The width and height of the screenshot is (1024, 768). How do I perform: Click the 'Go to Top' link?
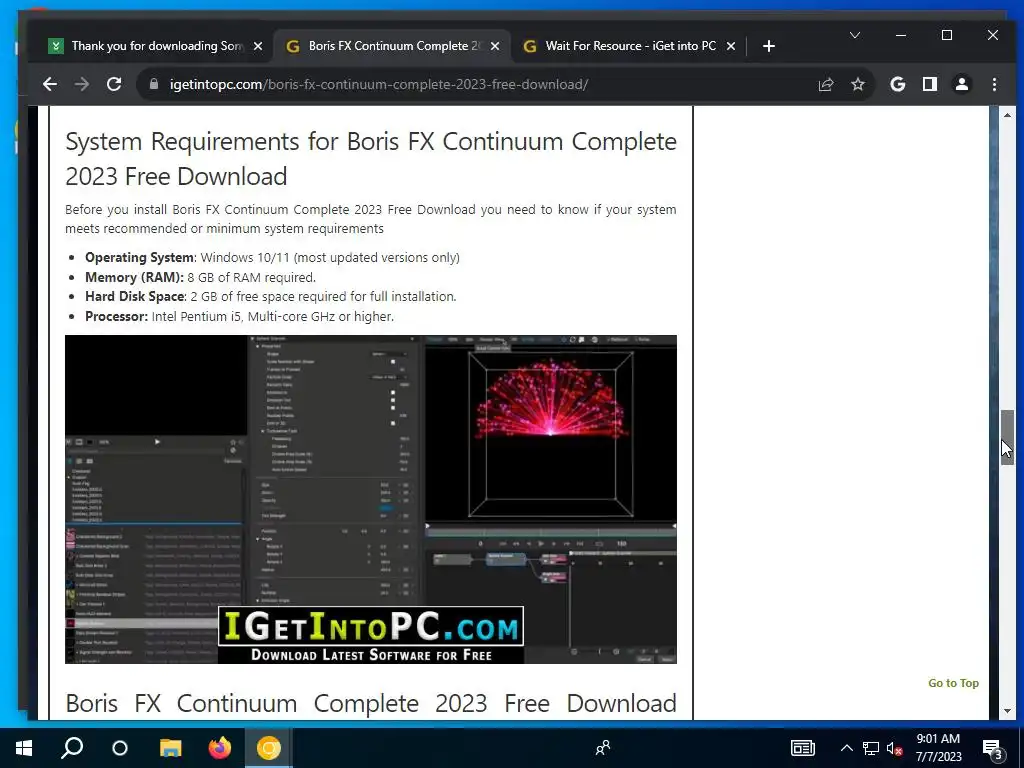[953, 683]
